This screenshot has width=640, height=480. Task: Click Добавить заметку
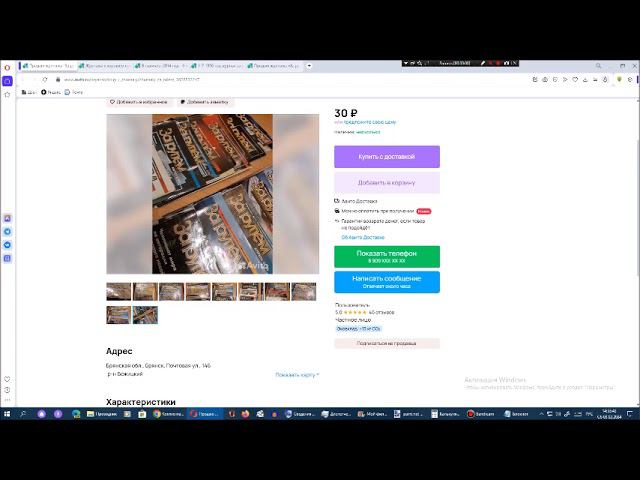205,102
